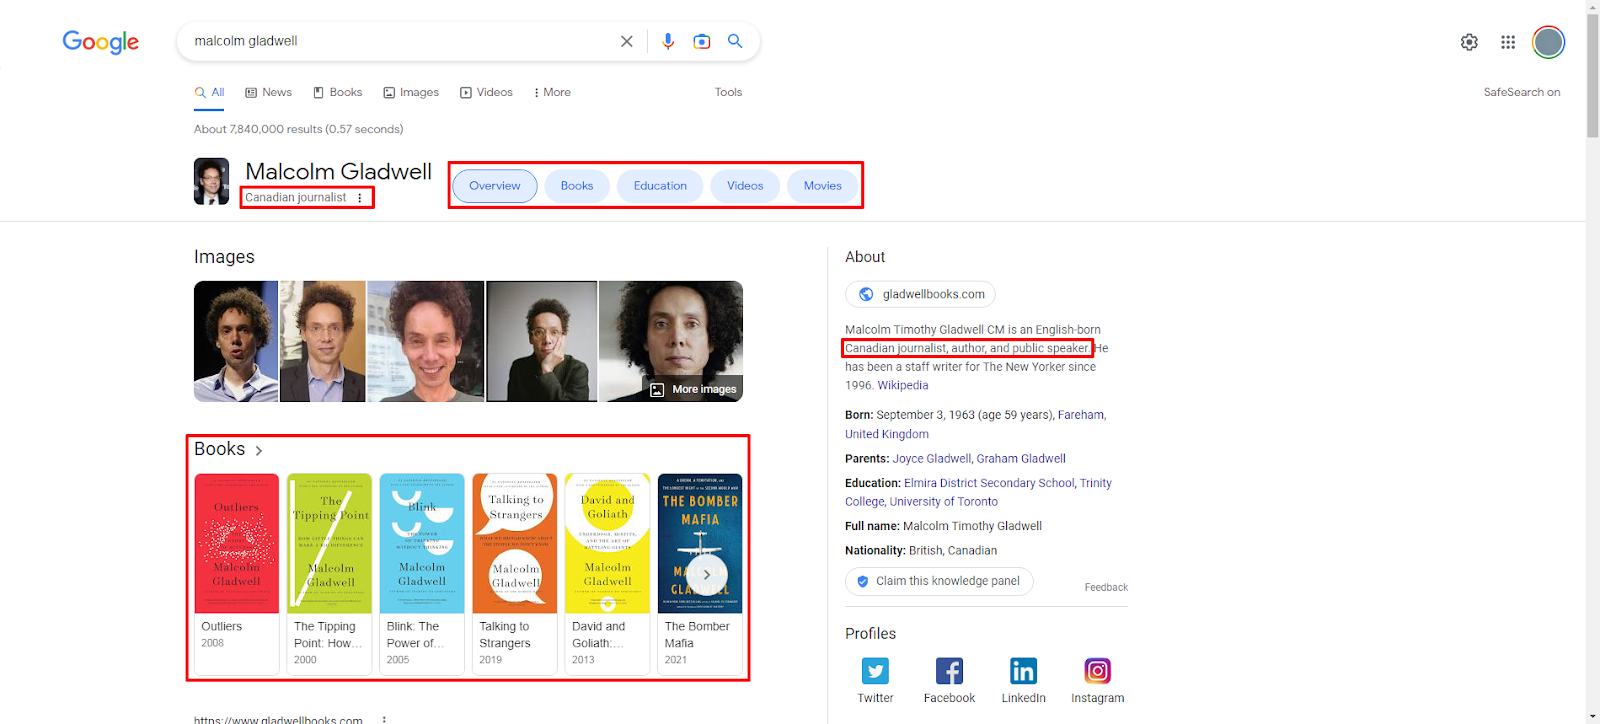This screenshot has height=724, width=1600.
Task: Select the Overview chip
Action: point(495,186)
